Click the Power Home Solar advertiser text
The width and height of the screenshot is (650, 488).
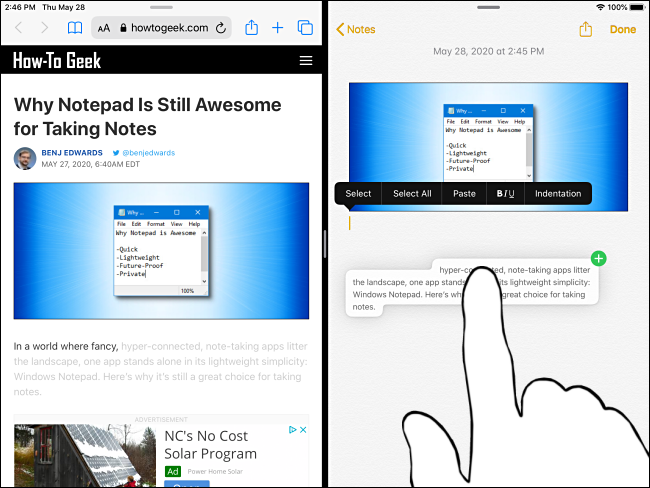point(215,471)
